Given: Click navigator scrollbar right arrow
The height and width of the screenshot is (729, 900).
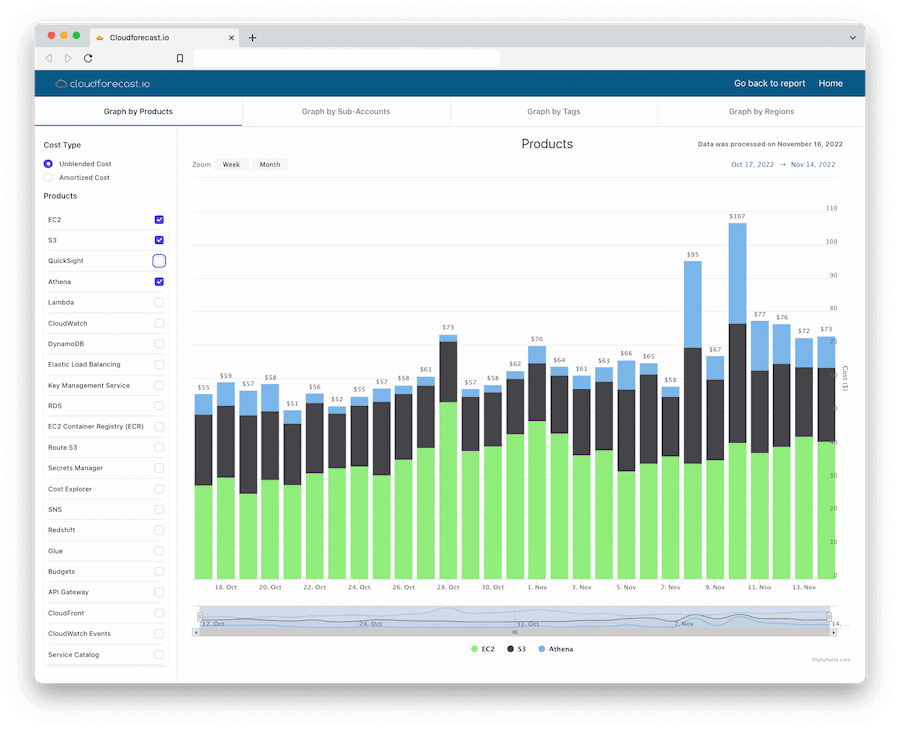Looking at the screenshot, I should (833, 632).
